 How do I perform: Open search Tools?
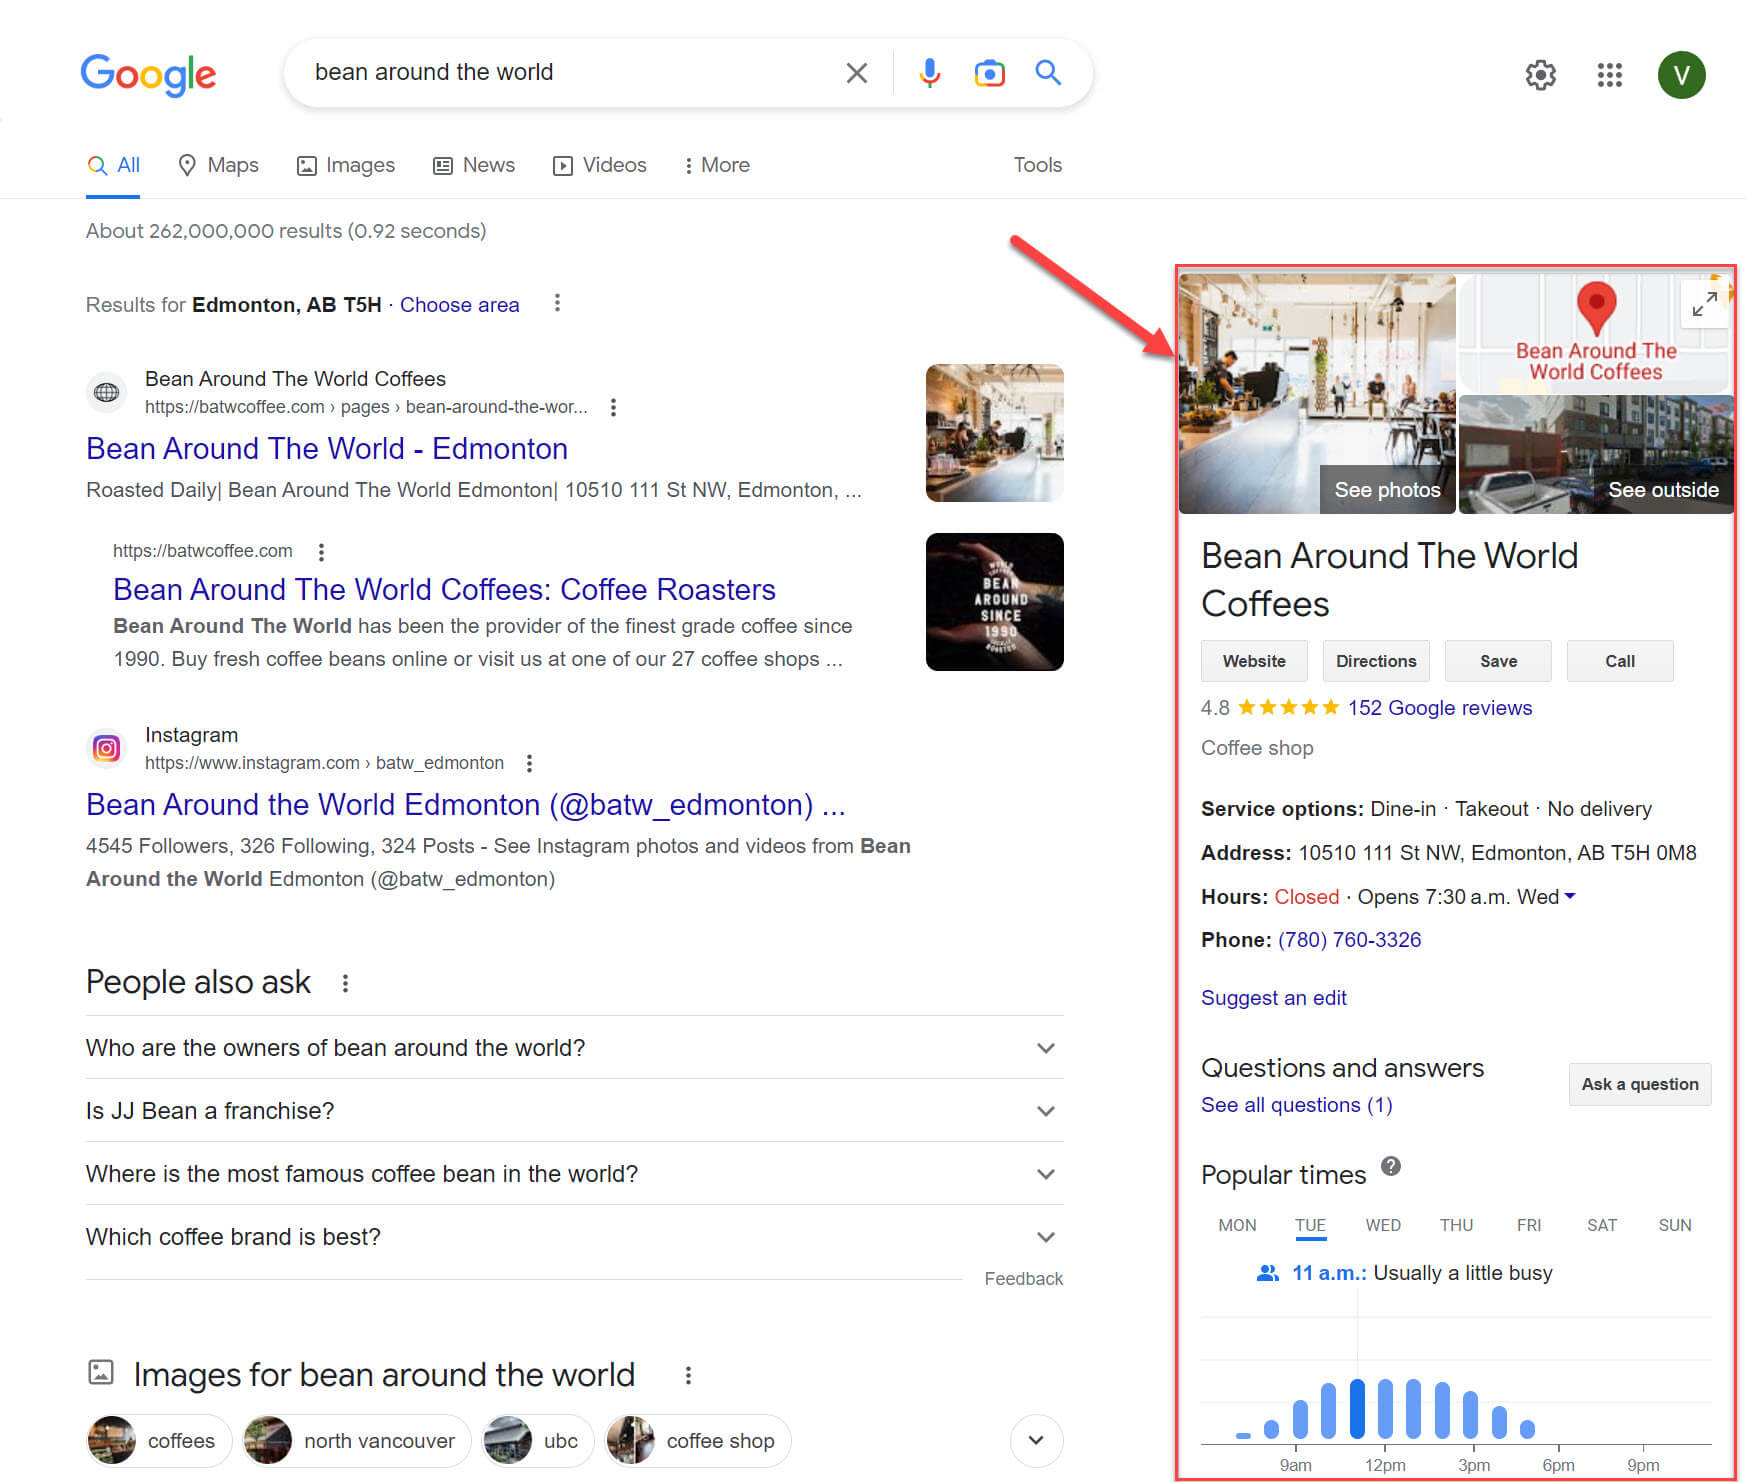point(1037,165)
